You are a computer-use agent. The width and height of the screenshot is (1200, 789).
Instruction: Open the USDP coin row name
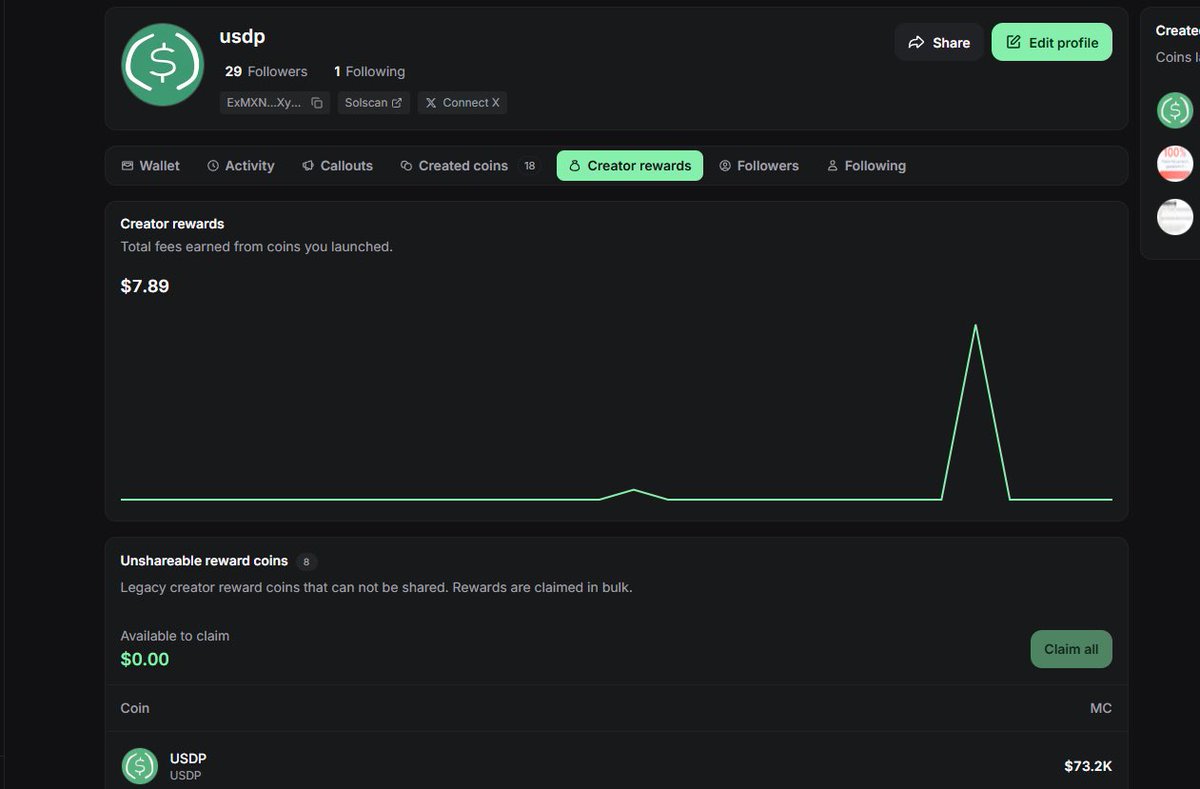(188, 758)
